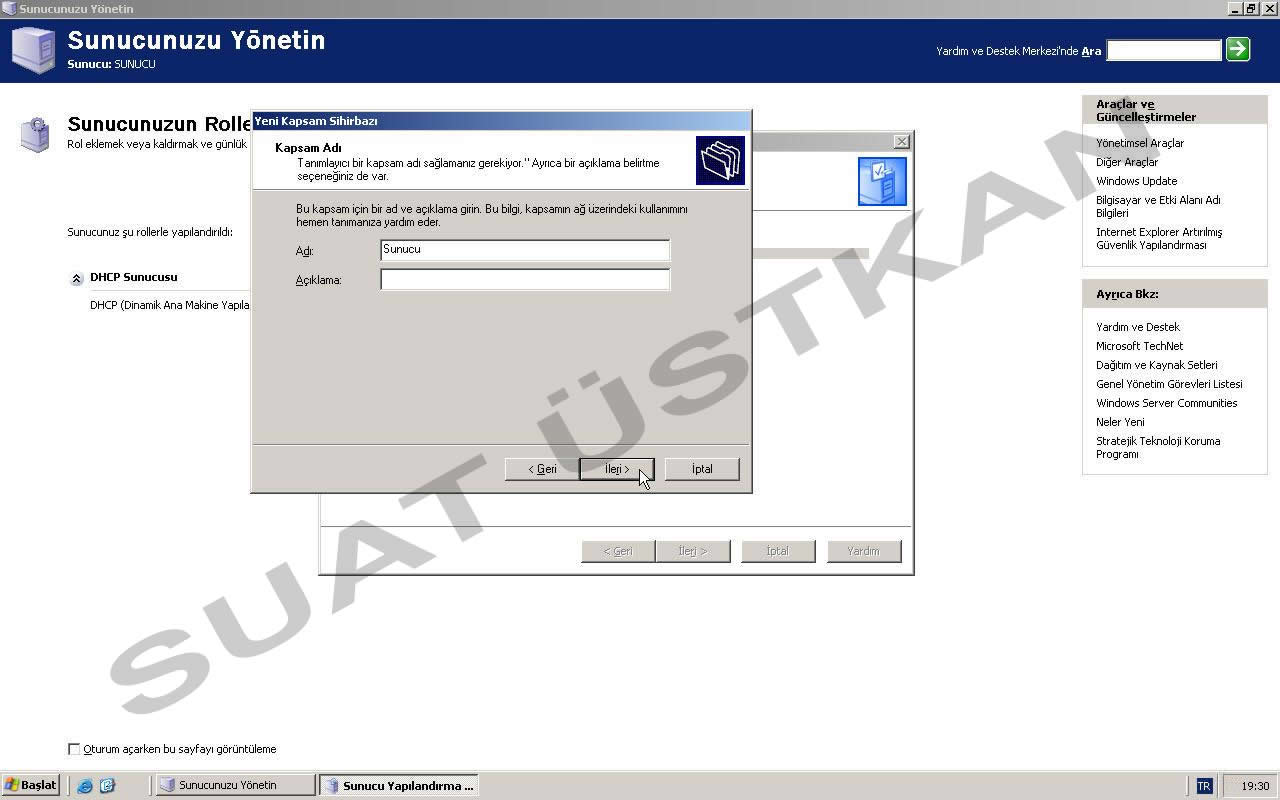
Task: Open the second quick launch browser icon
Action: (x=107, y=786)
